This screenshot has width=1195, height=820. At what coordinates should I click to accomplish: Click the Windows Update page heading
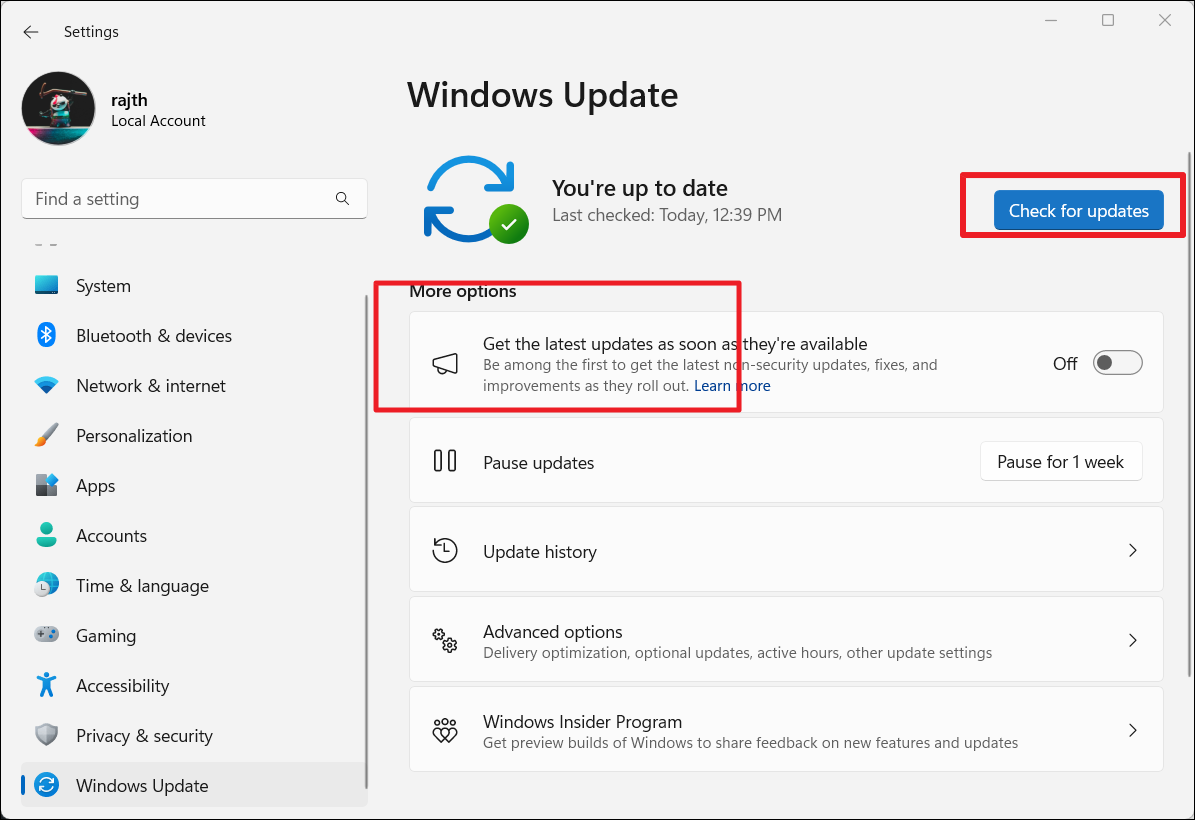point(543,95)
